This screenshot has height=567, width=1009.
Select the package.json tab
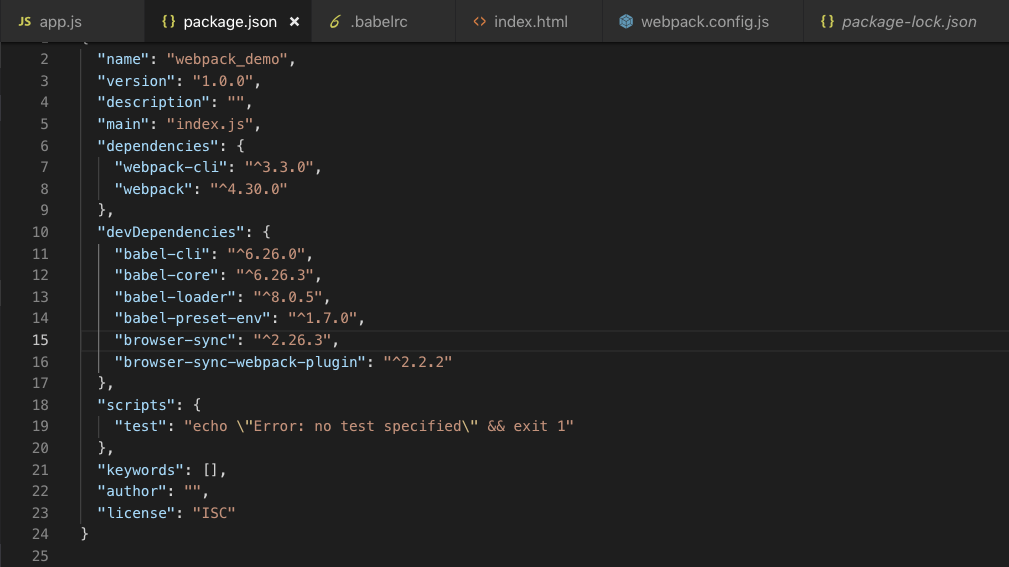tap(228, 21)
